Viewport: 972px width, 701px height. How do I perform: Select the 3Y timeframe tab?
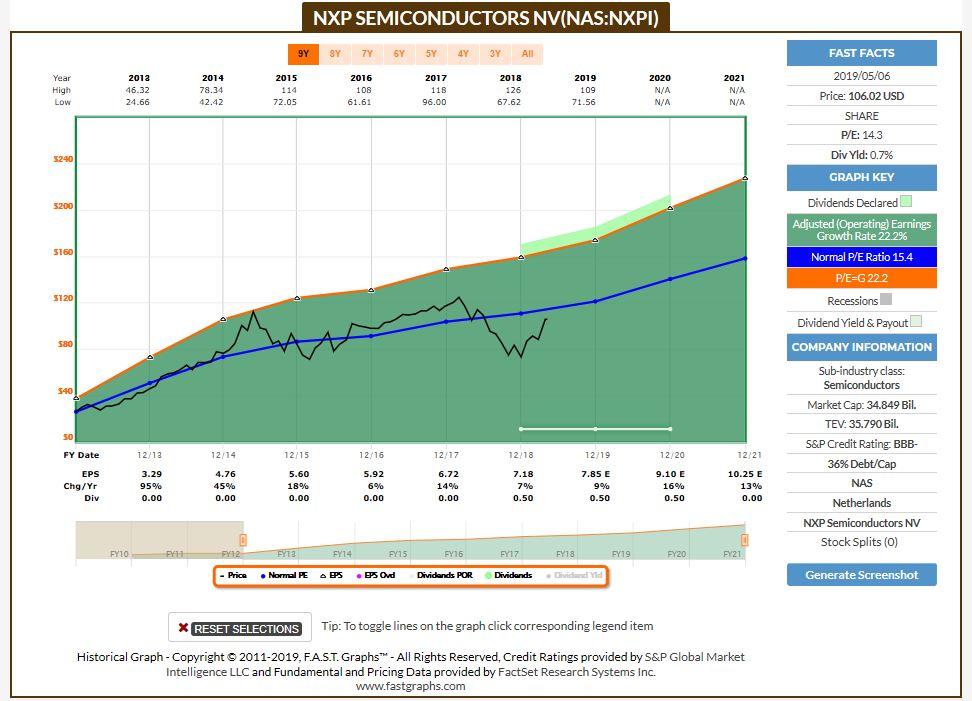[x=495, y=54]
